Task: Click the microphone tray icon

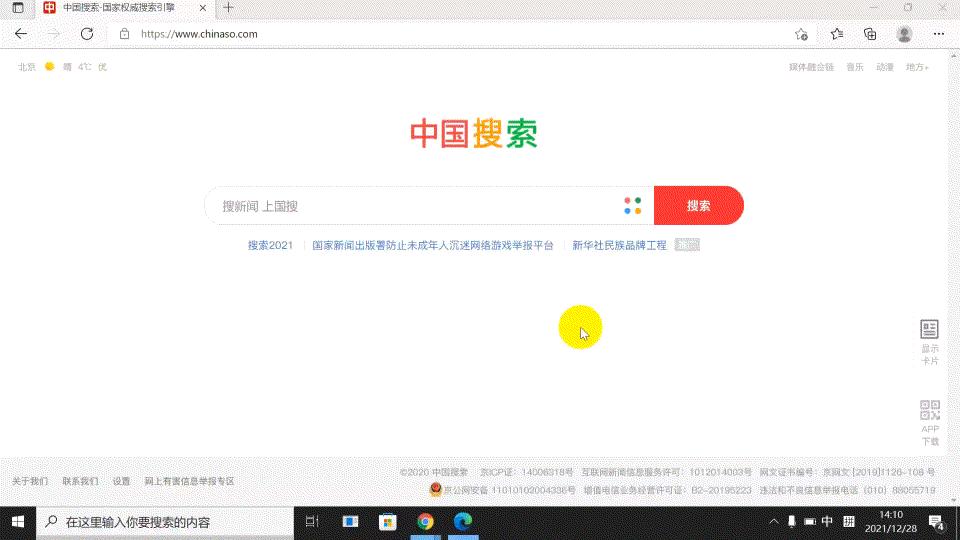Action: [x=792, y=522]
